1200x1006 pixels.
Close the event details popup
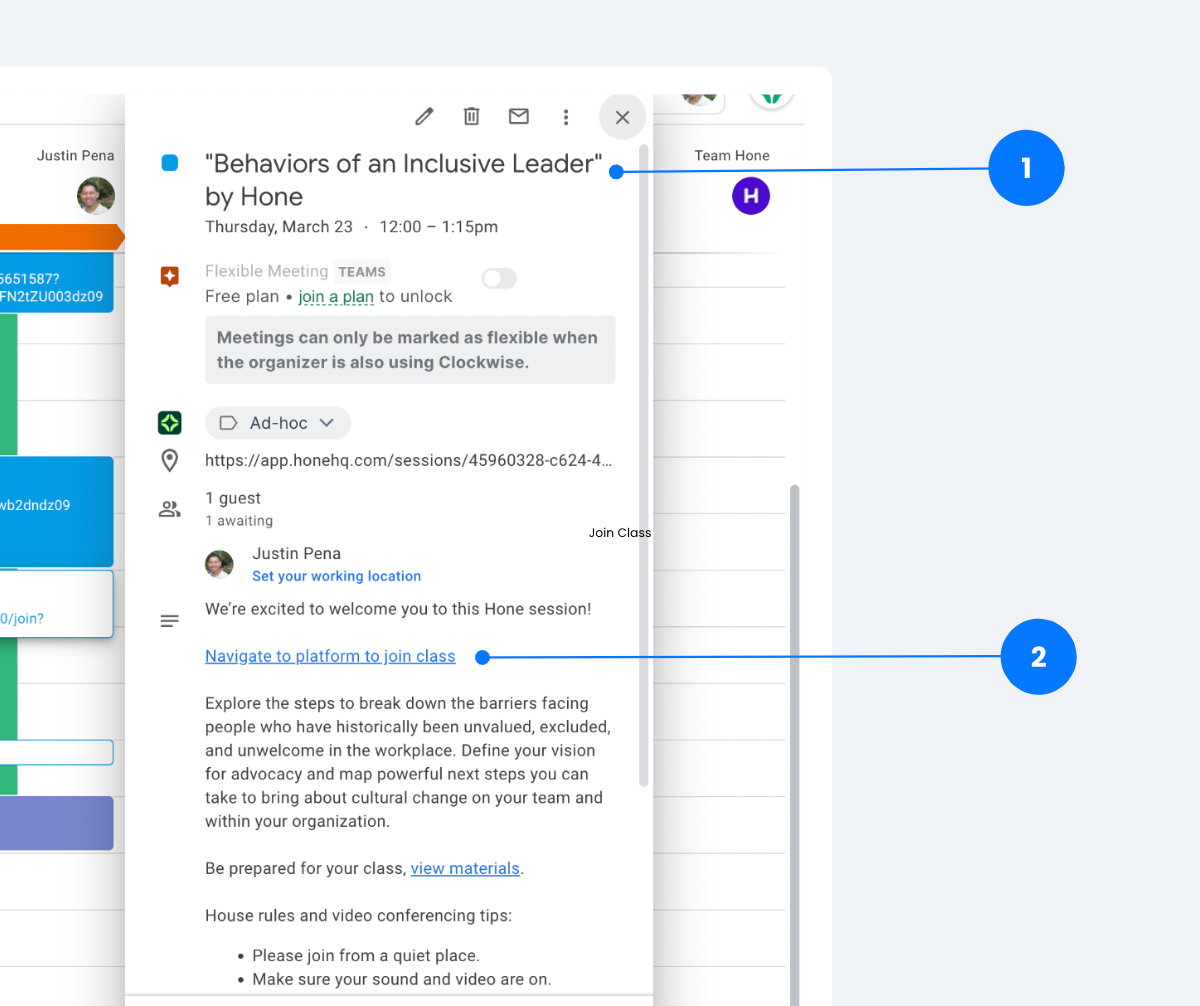coord(622,117)
